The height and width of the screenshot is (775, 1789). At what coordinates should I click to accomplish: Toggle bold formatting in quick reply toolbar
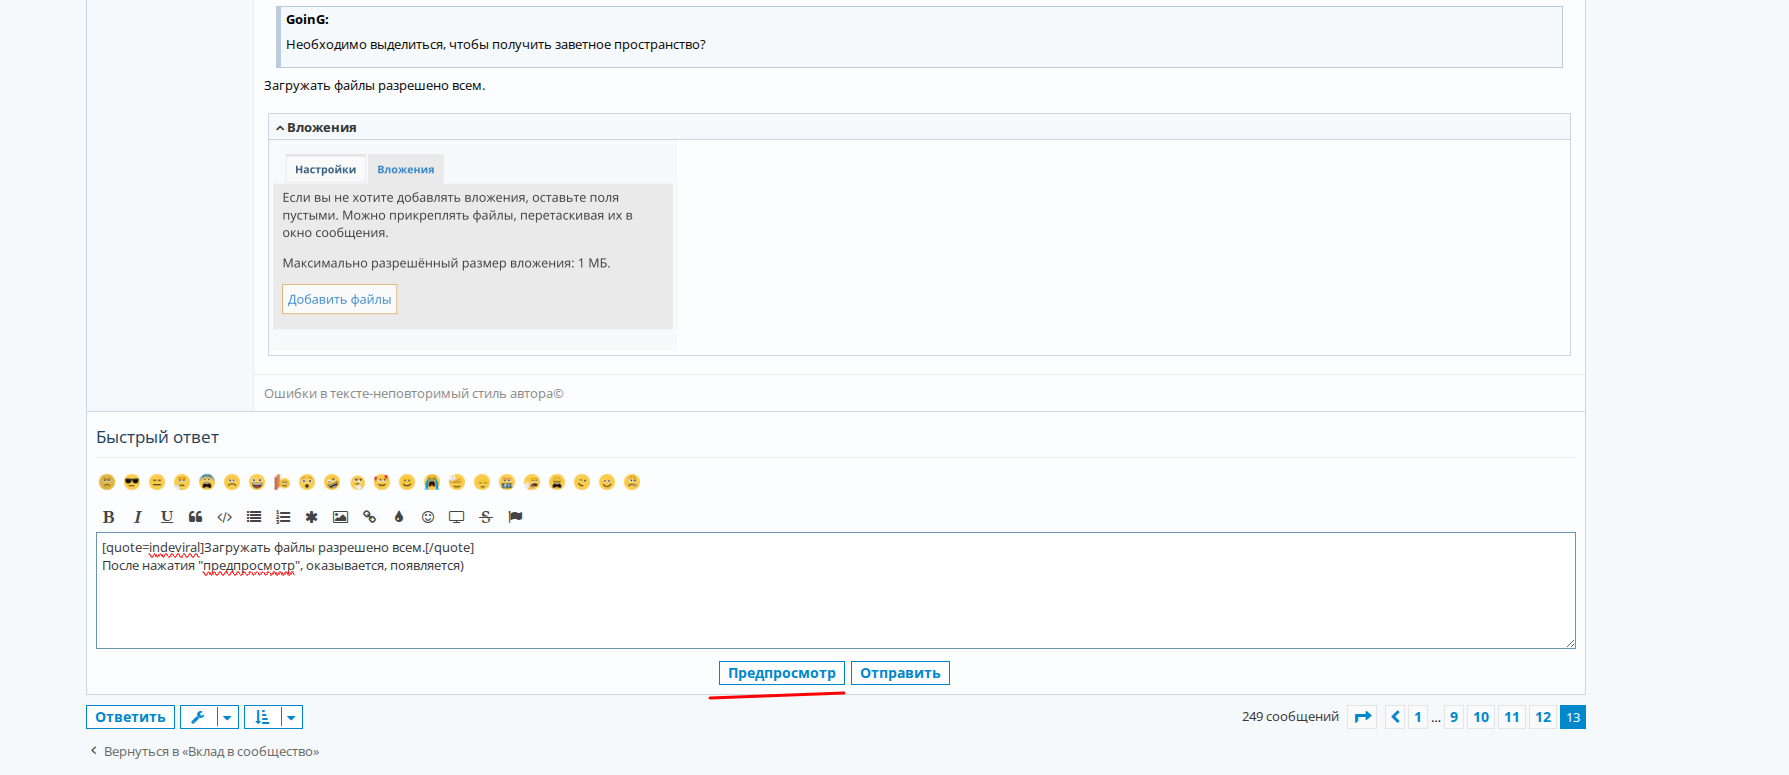coord(108,517)
